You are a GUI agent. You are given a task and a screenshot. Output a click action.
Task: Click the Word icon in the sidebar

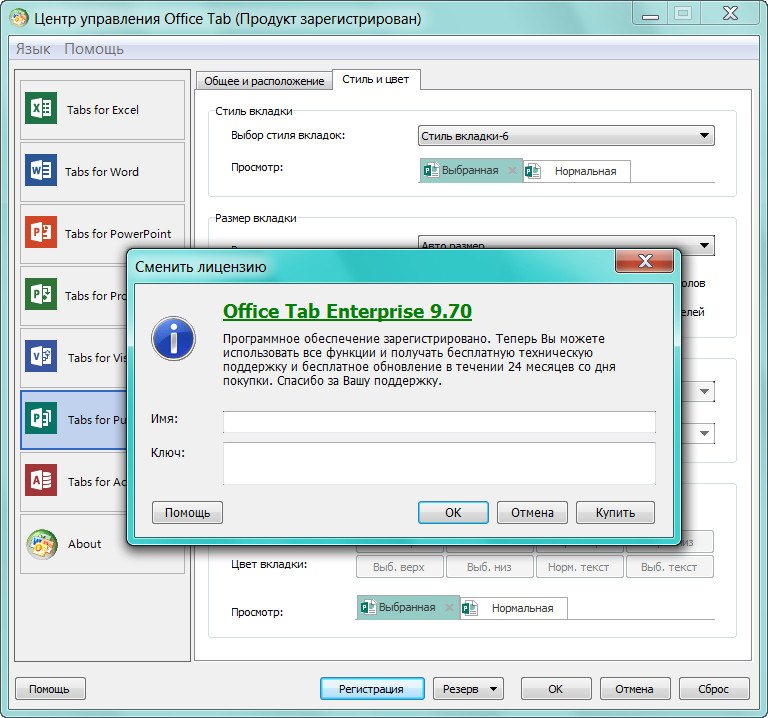coord(41,170)
